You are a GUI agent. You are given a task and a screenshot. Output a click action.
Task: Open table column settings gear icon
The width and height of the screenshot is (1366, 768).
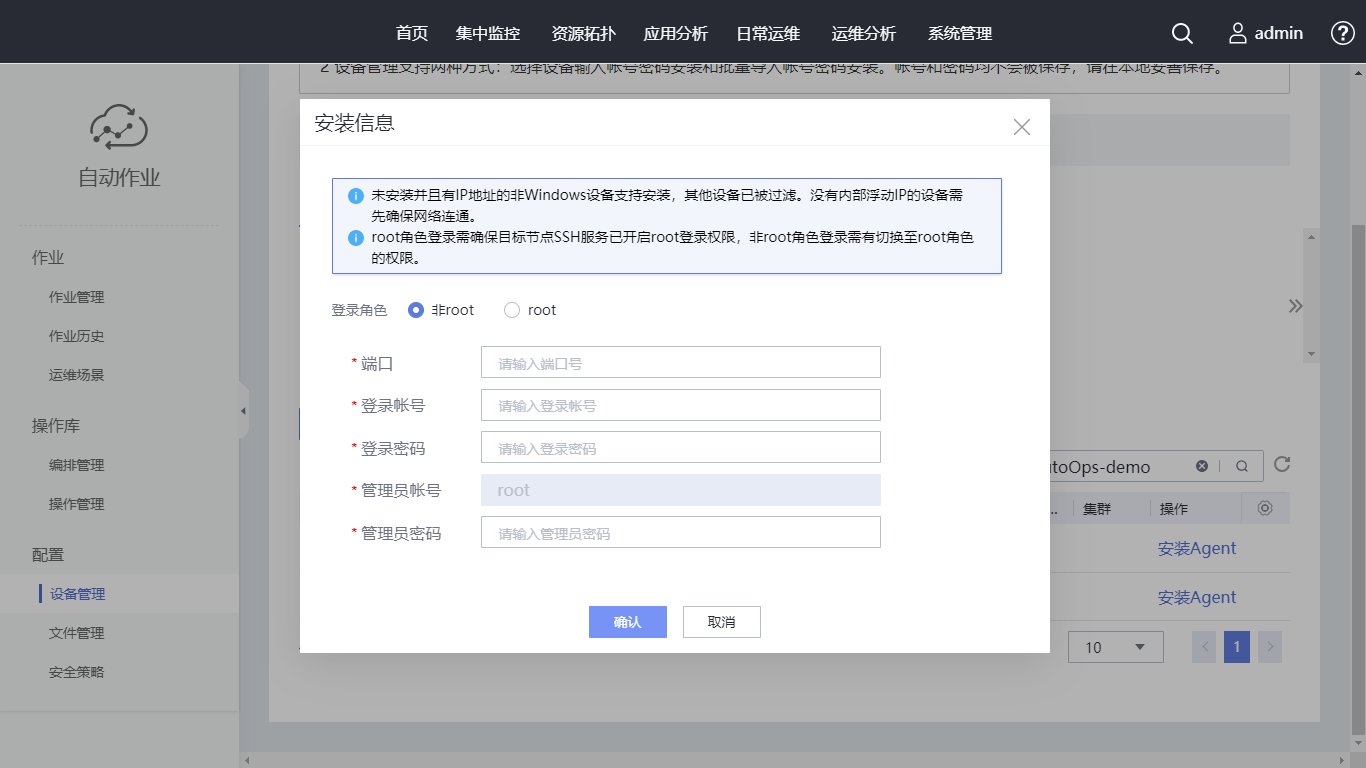tap(1265, 508)
